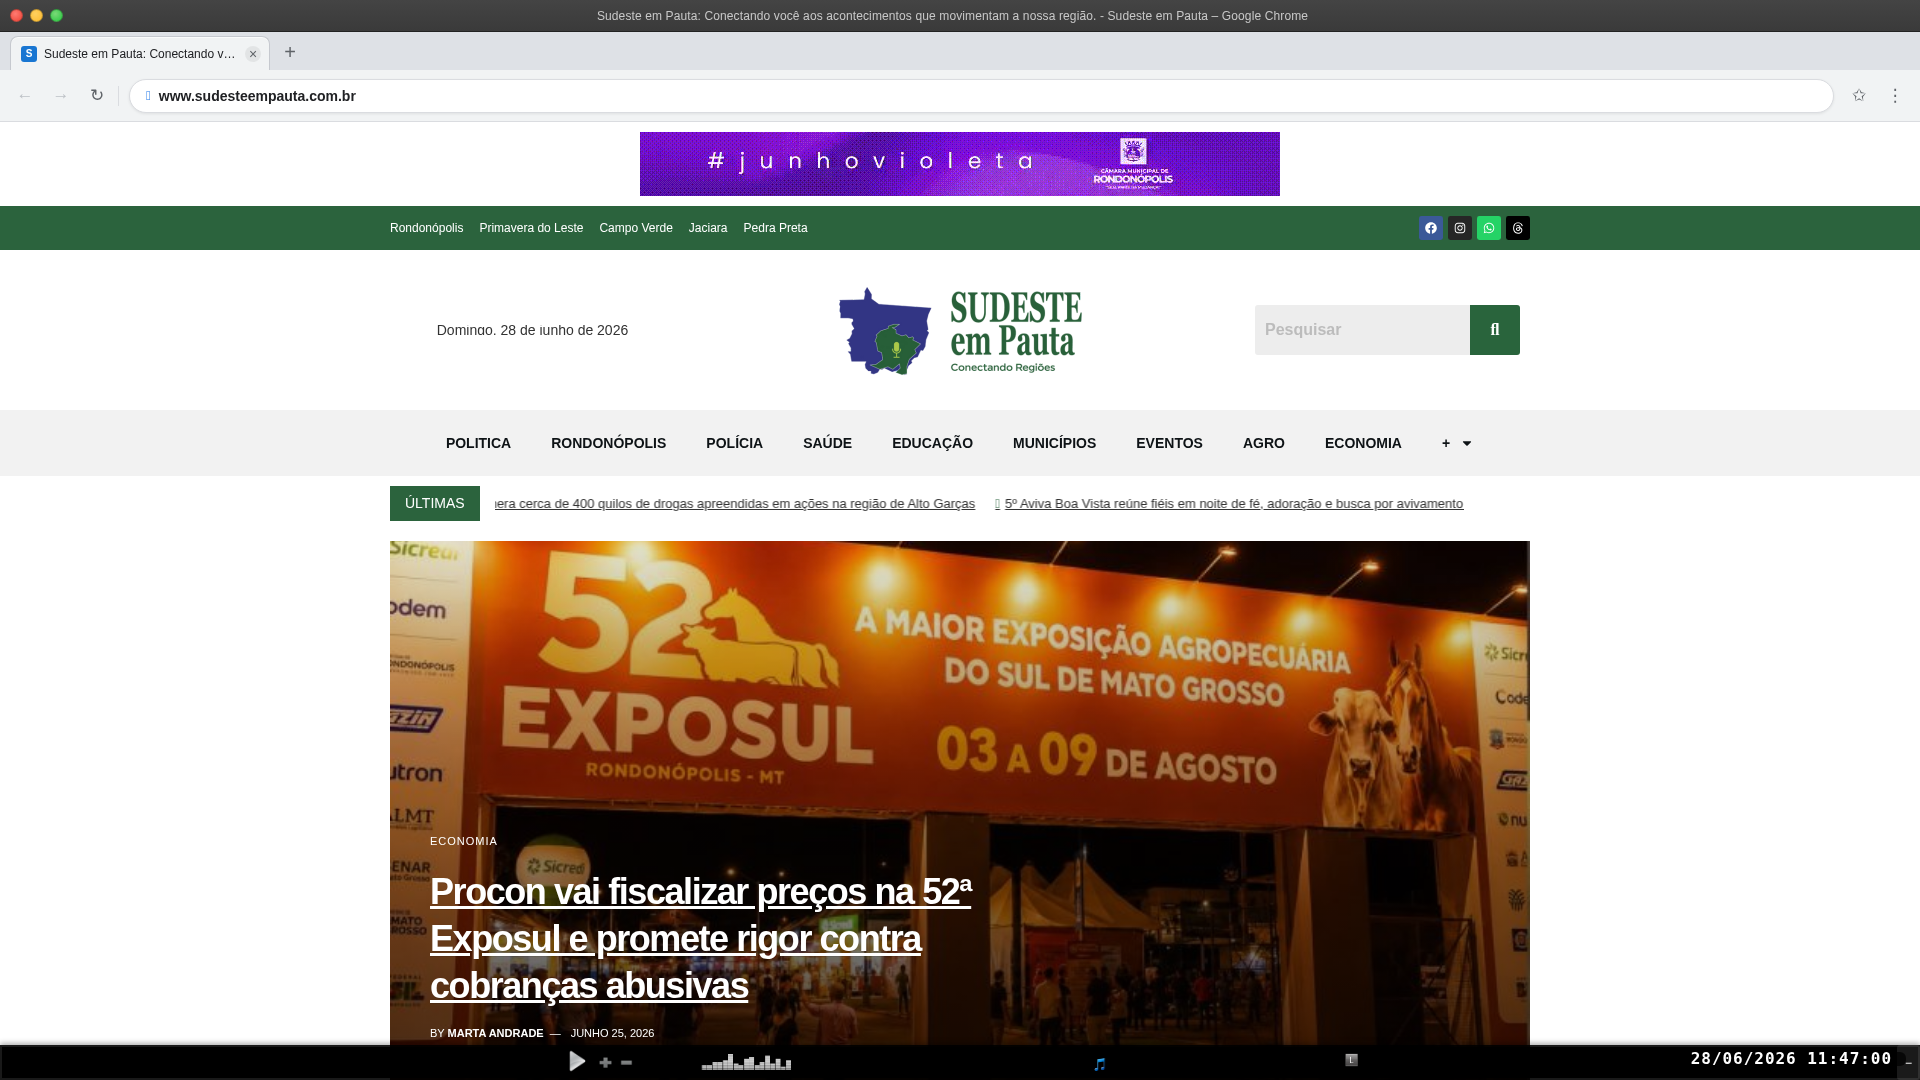Screen dimensions: 1920x1080
Task: Open the Facebook social icon
Action: pos(1431,228)
